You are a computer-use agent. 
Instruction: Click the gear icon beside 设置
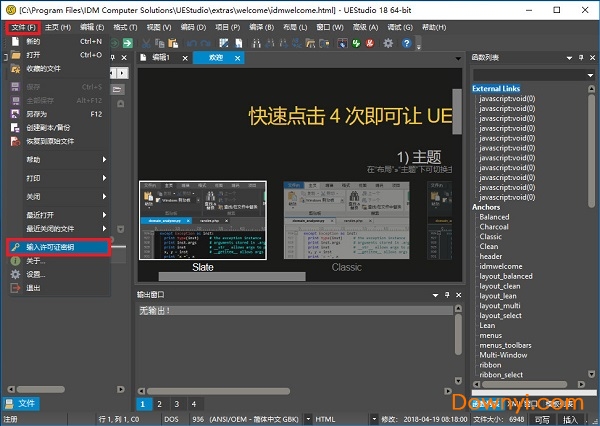[15, 274]
